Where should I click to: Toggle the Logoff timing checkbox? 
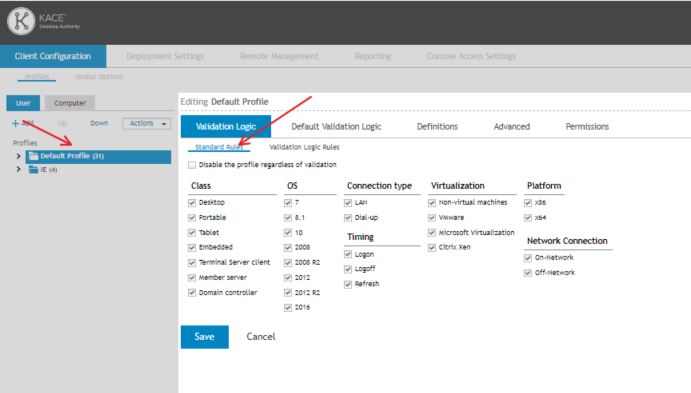click(x=348, y=269)
